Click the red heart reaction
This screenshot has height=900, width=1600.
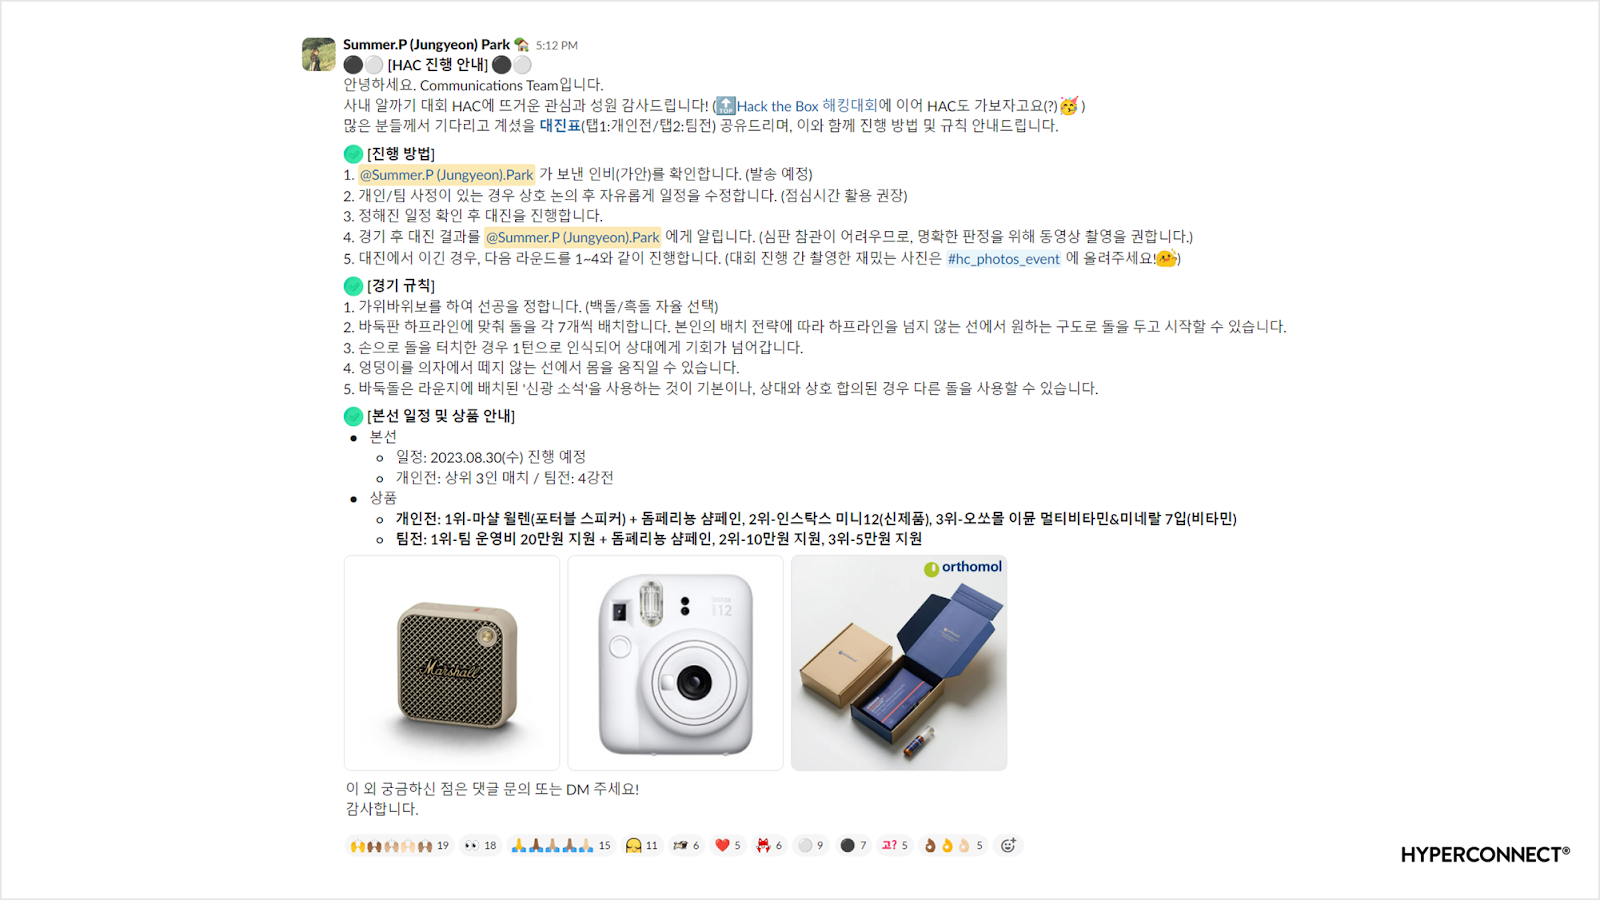point(728,846)
